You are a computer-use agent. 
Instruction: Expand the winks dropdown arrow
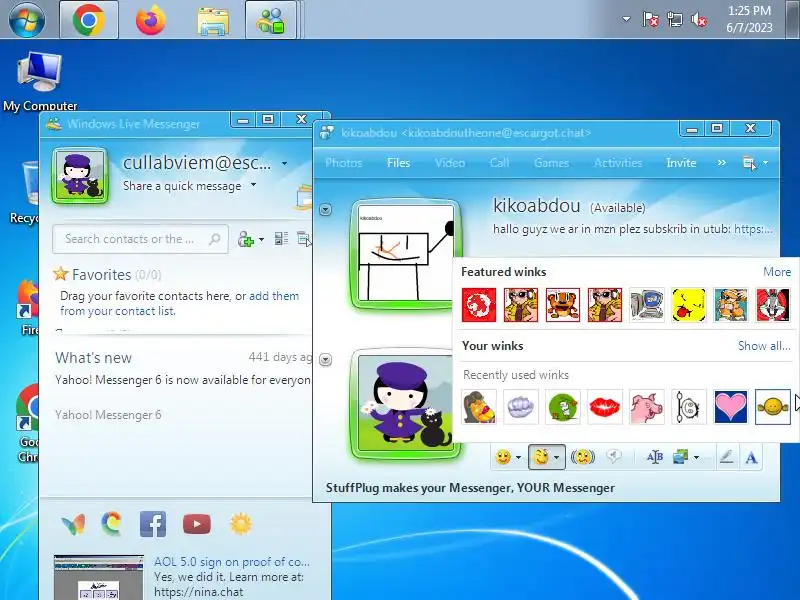point(557,457)
